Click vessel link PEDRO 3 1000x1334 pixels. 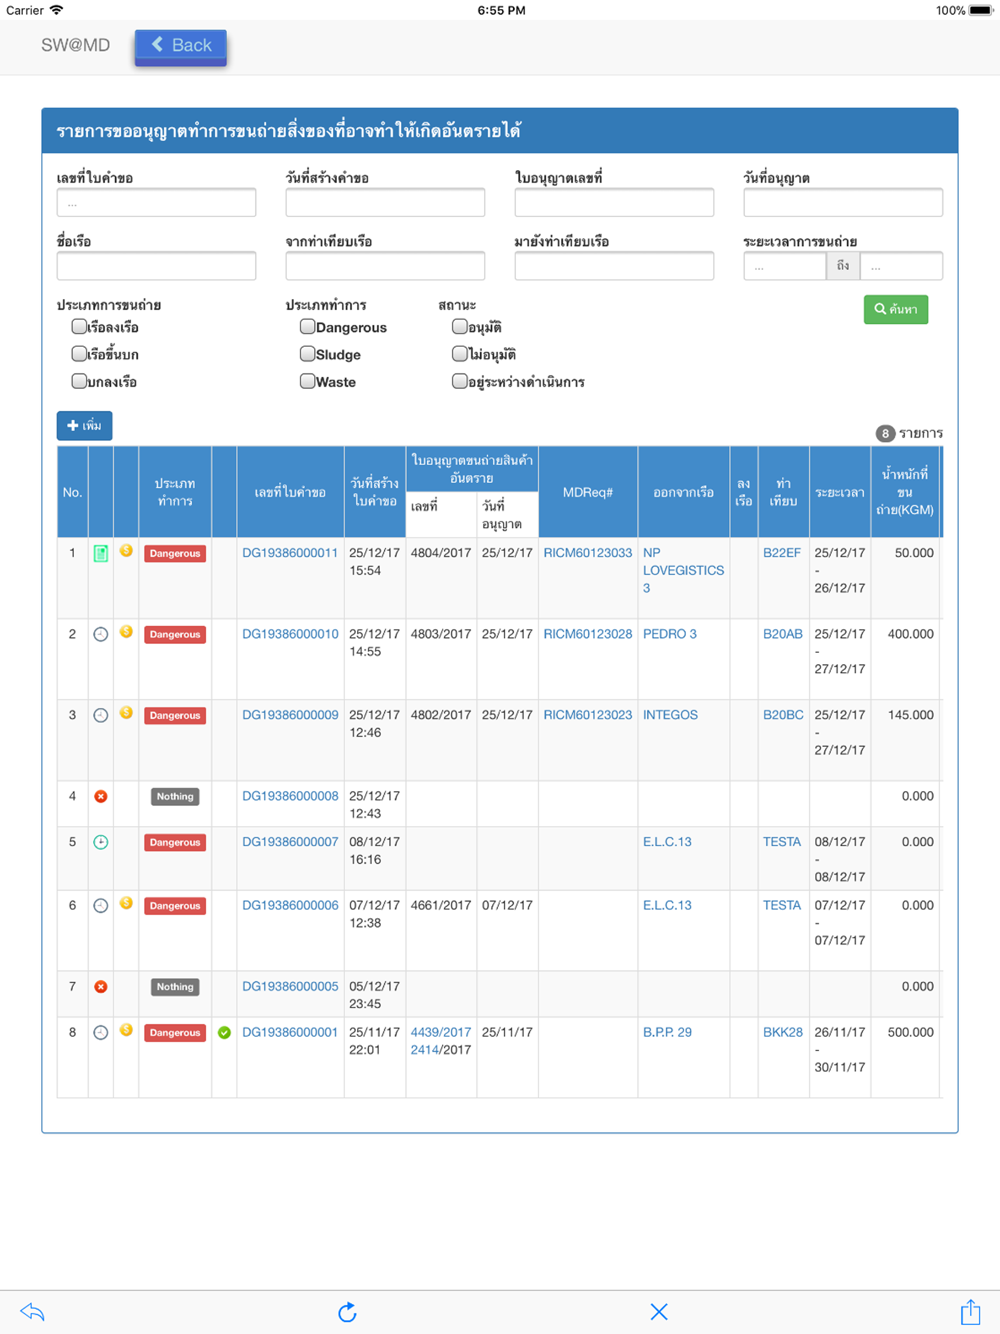click(670, 634)
